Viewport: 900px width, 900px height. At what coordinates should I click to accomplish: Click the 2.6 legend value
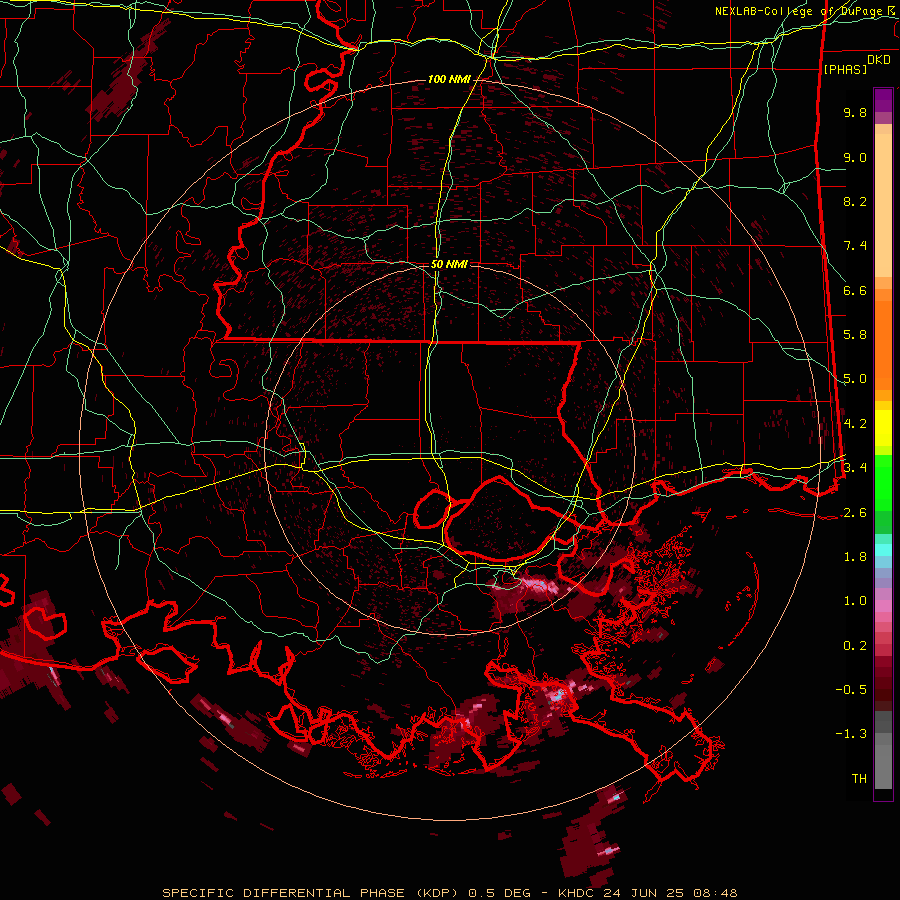[x=855, y=513]
